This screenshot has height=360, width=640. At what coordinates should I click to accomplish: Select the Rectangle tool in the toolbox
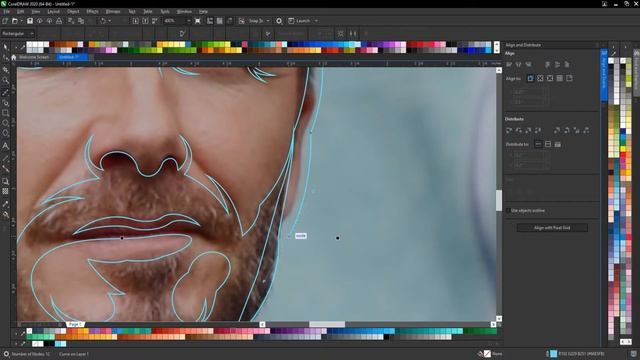coord(5,113)
